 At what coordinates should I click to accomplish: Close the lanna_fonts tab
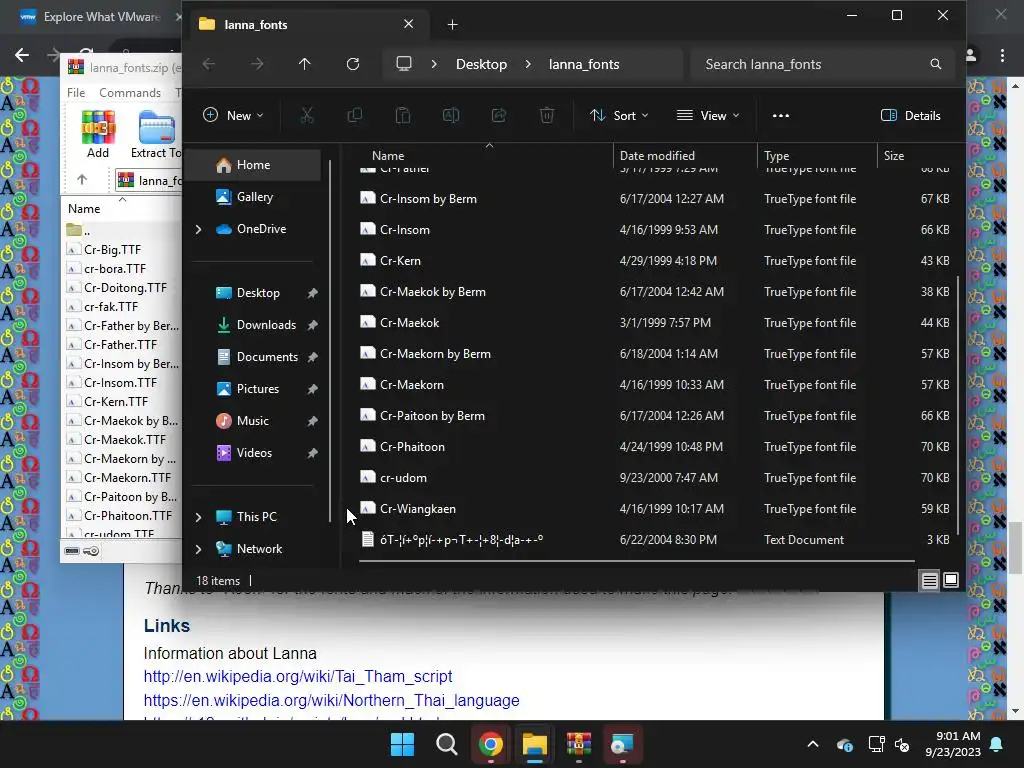coord(409,24)
